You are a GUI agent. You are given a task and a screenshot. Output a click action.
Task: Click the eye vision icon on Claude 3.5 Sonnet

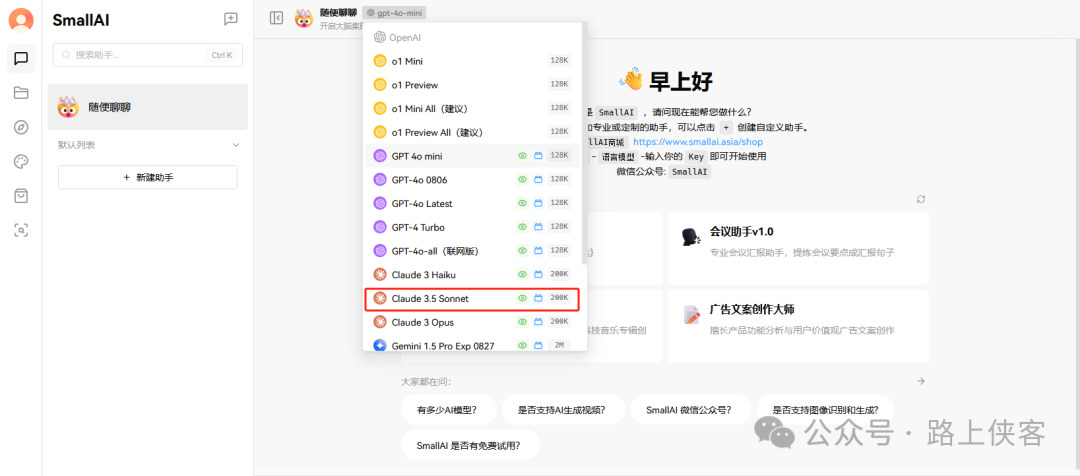click(x=522, y=298)
